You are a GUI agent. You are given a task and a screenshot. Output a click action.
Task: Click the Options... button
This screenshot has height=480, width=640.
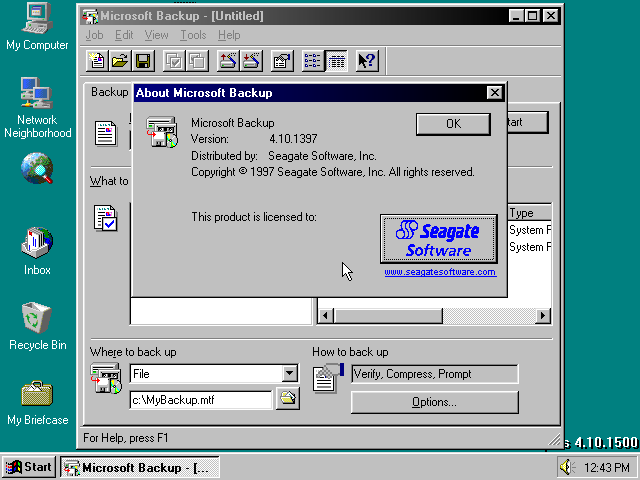[x=435, y=402]
